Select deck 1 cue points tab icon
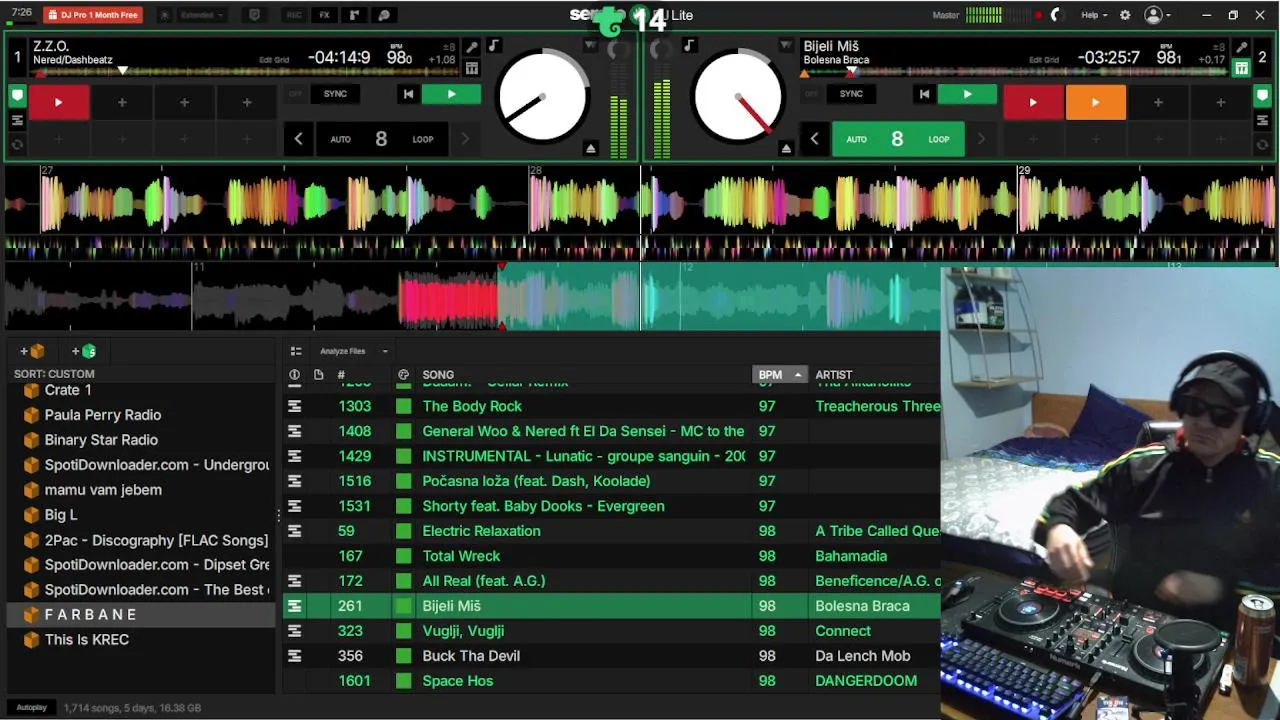1280x720 pixels. (x=17, y=97)
